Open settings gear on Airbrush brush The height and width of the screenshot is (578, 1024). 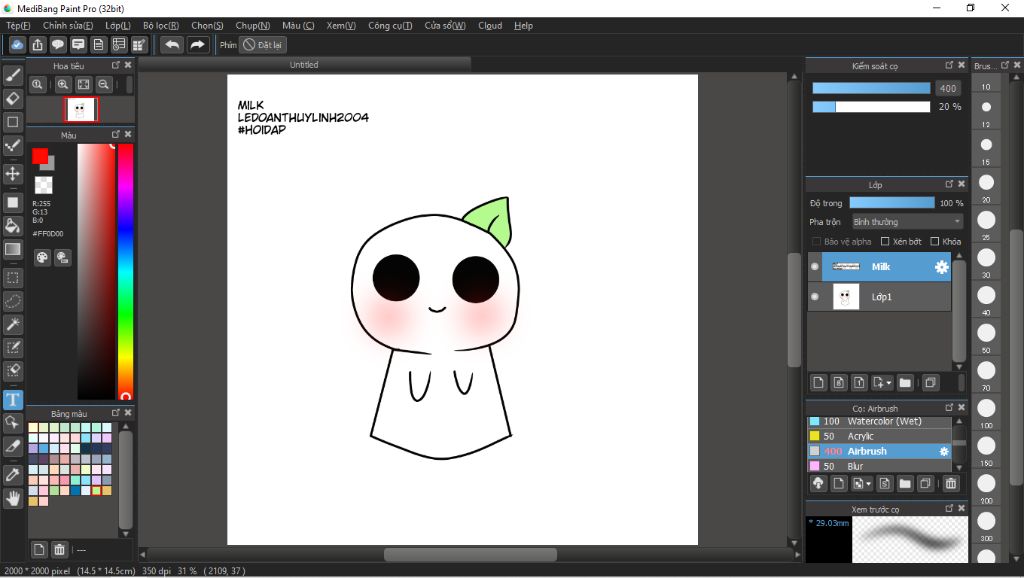point(944,451)
